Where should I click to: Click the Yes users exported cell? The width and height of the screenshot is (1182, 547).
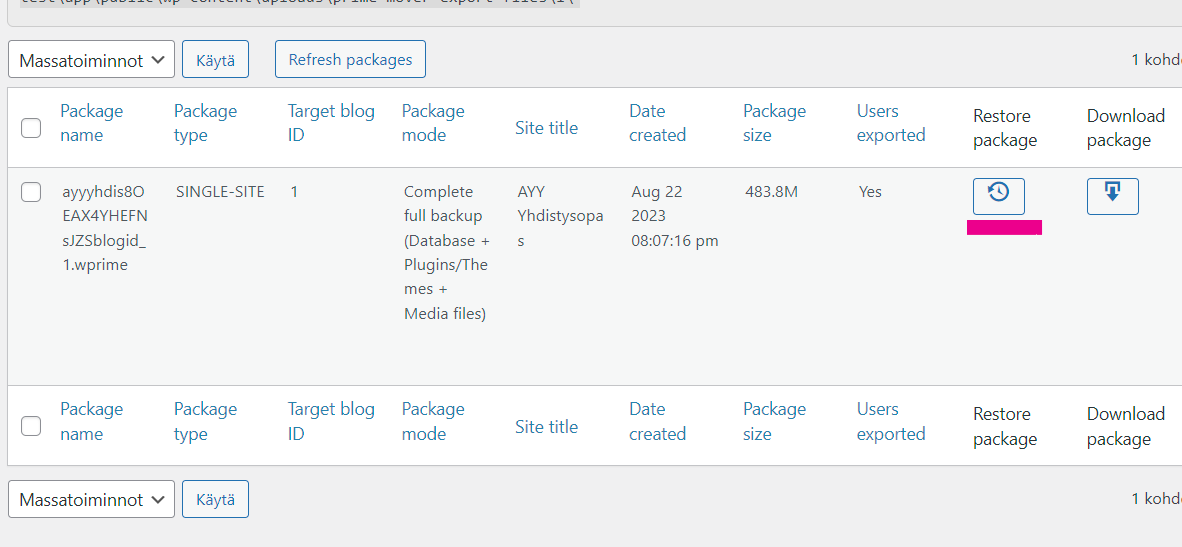click(870, 192)
